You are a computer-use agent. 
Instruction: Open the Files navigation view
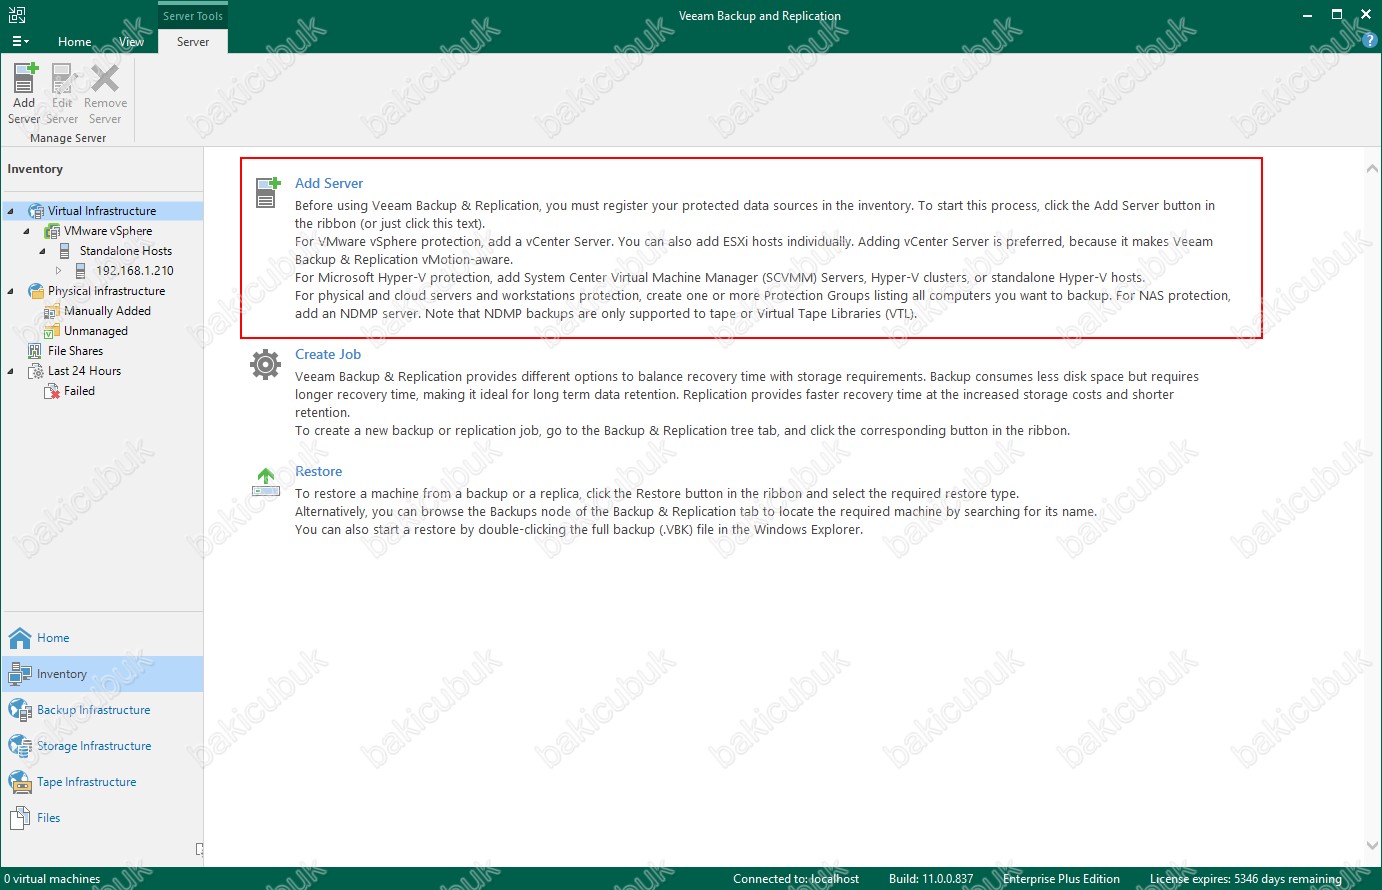pyautogui.click(x=102, y=818)
